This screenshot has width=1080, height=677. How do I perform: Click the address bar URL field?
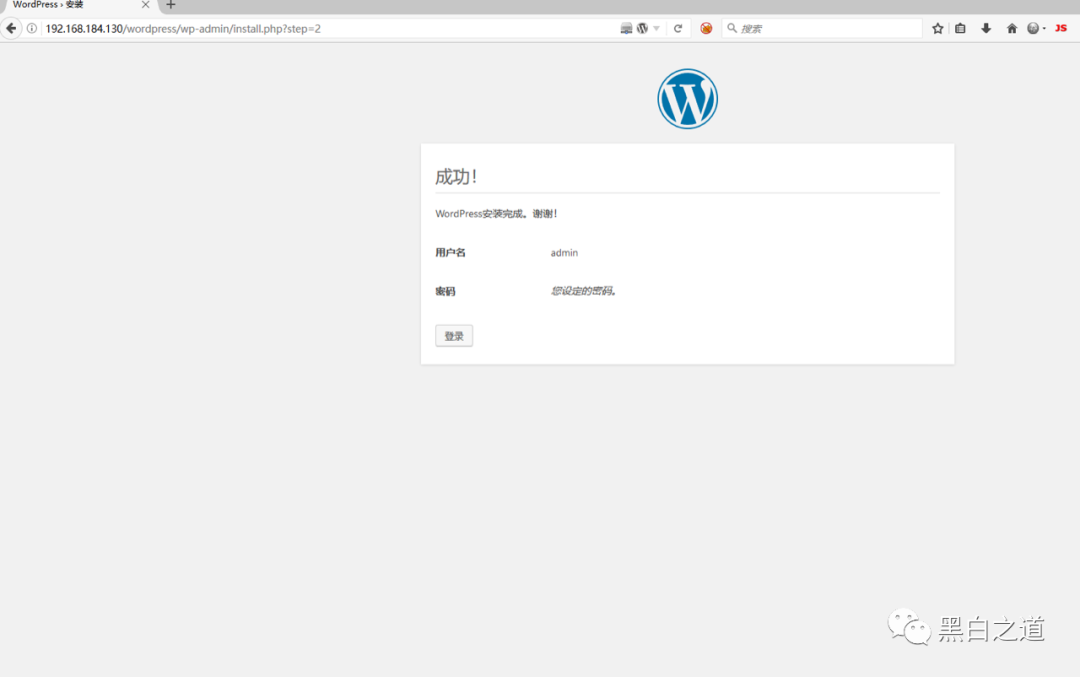tap(331, 28)
